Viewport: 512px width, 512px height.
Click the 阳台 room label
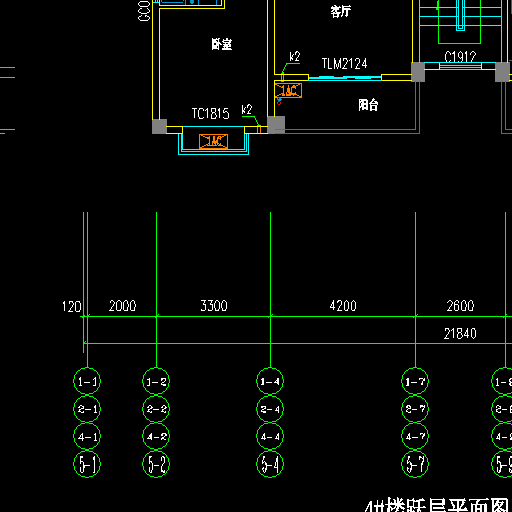(x=368, y=105)
